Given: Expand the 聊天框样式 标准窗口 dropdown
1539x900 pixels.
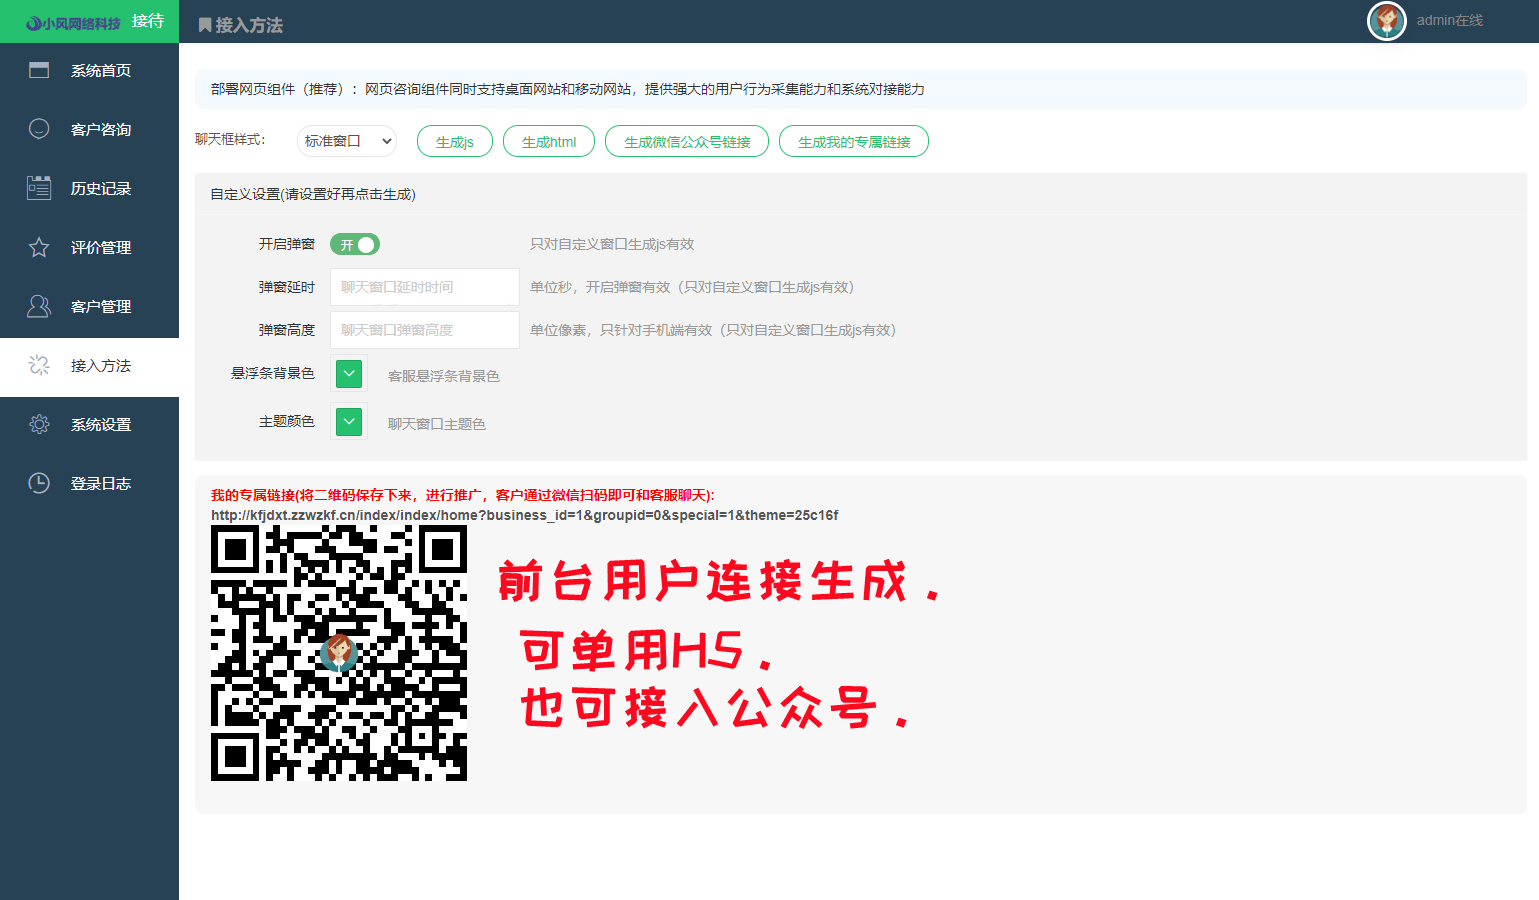Looking at the screenshot, I should click(x=347, y=141).
